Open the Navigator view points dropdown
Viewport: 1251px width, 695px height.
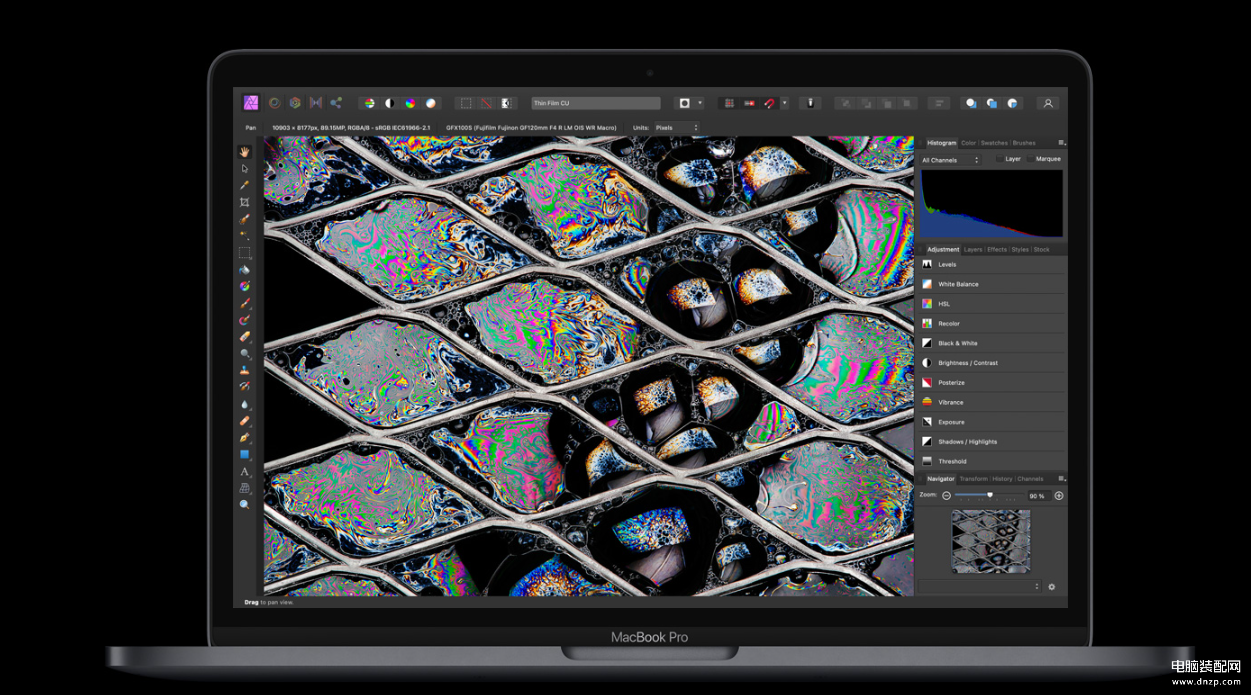980,587
